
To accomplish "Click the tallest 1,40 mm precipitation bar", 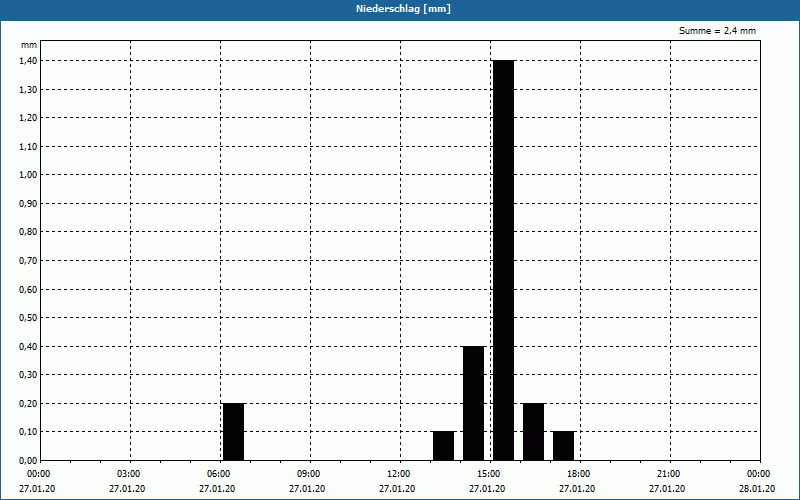I will tap(504, 260).
